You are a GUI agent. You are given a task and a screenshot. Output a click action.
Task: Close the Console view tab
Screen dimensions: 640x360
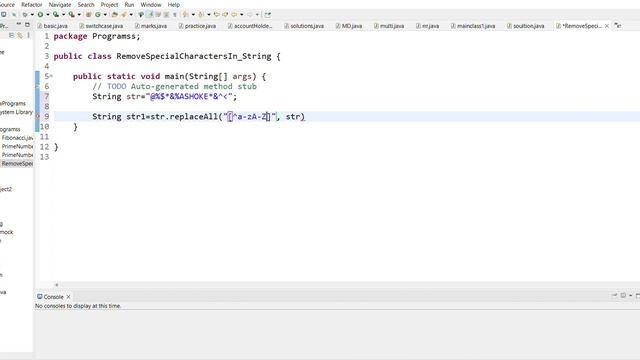pos(68,297)
